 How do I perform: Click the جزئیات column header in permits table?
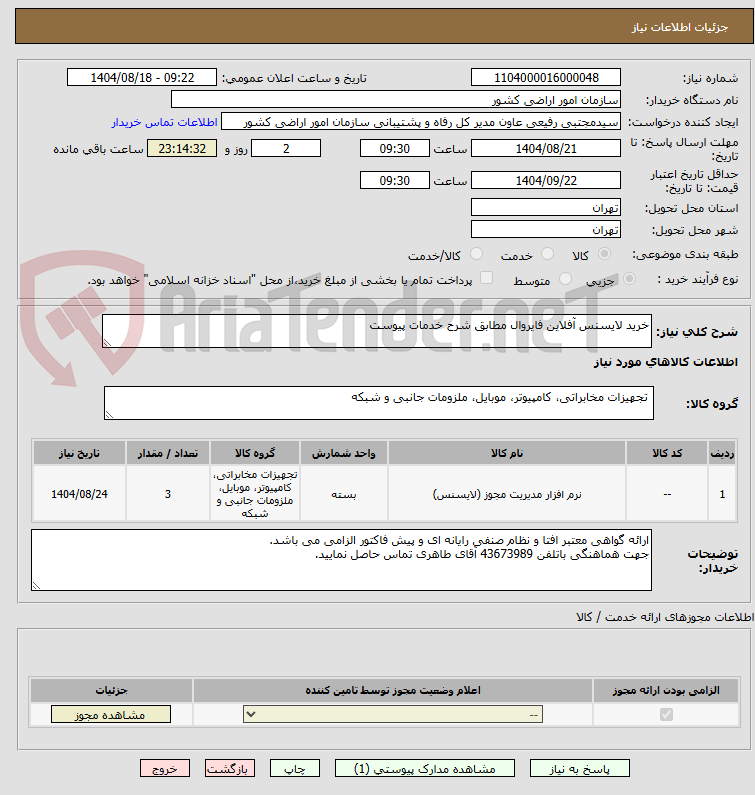pos(111,690)
